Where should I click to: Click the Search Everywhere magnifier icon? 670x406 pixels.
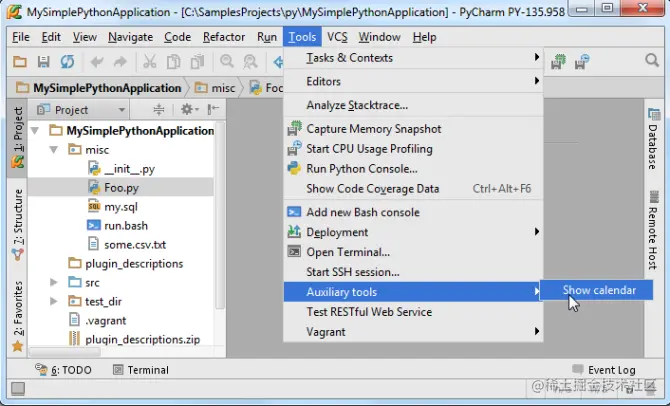click(x=652, y=61)
